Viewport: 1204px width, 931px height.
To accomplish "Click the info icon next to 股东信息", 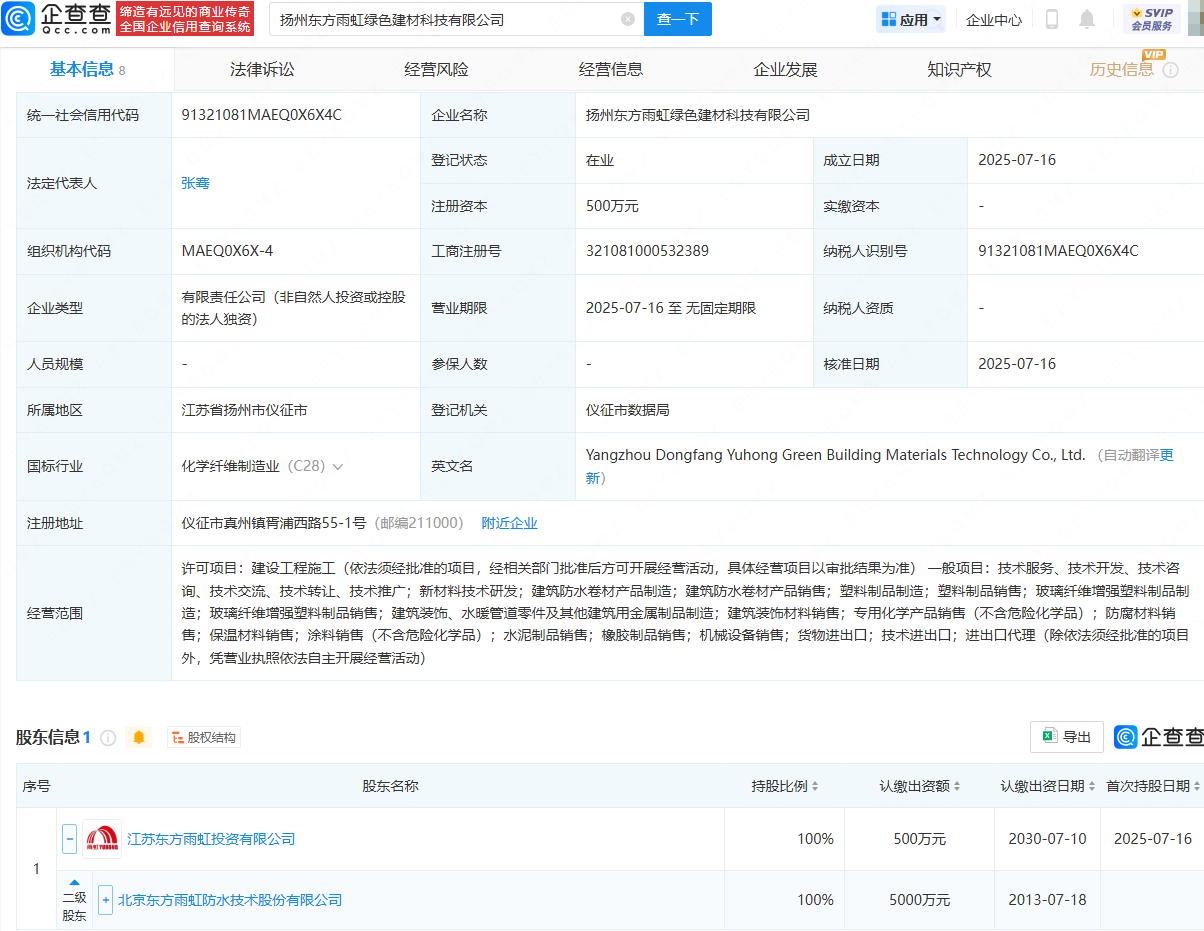I will (108, 738).
